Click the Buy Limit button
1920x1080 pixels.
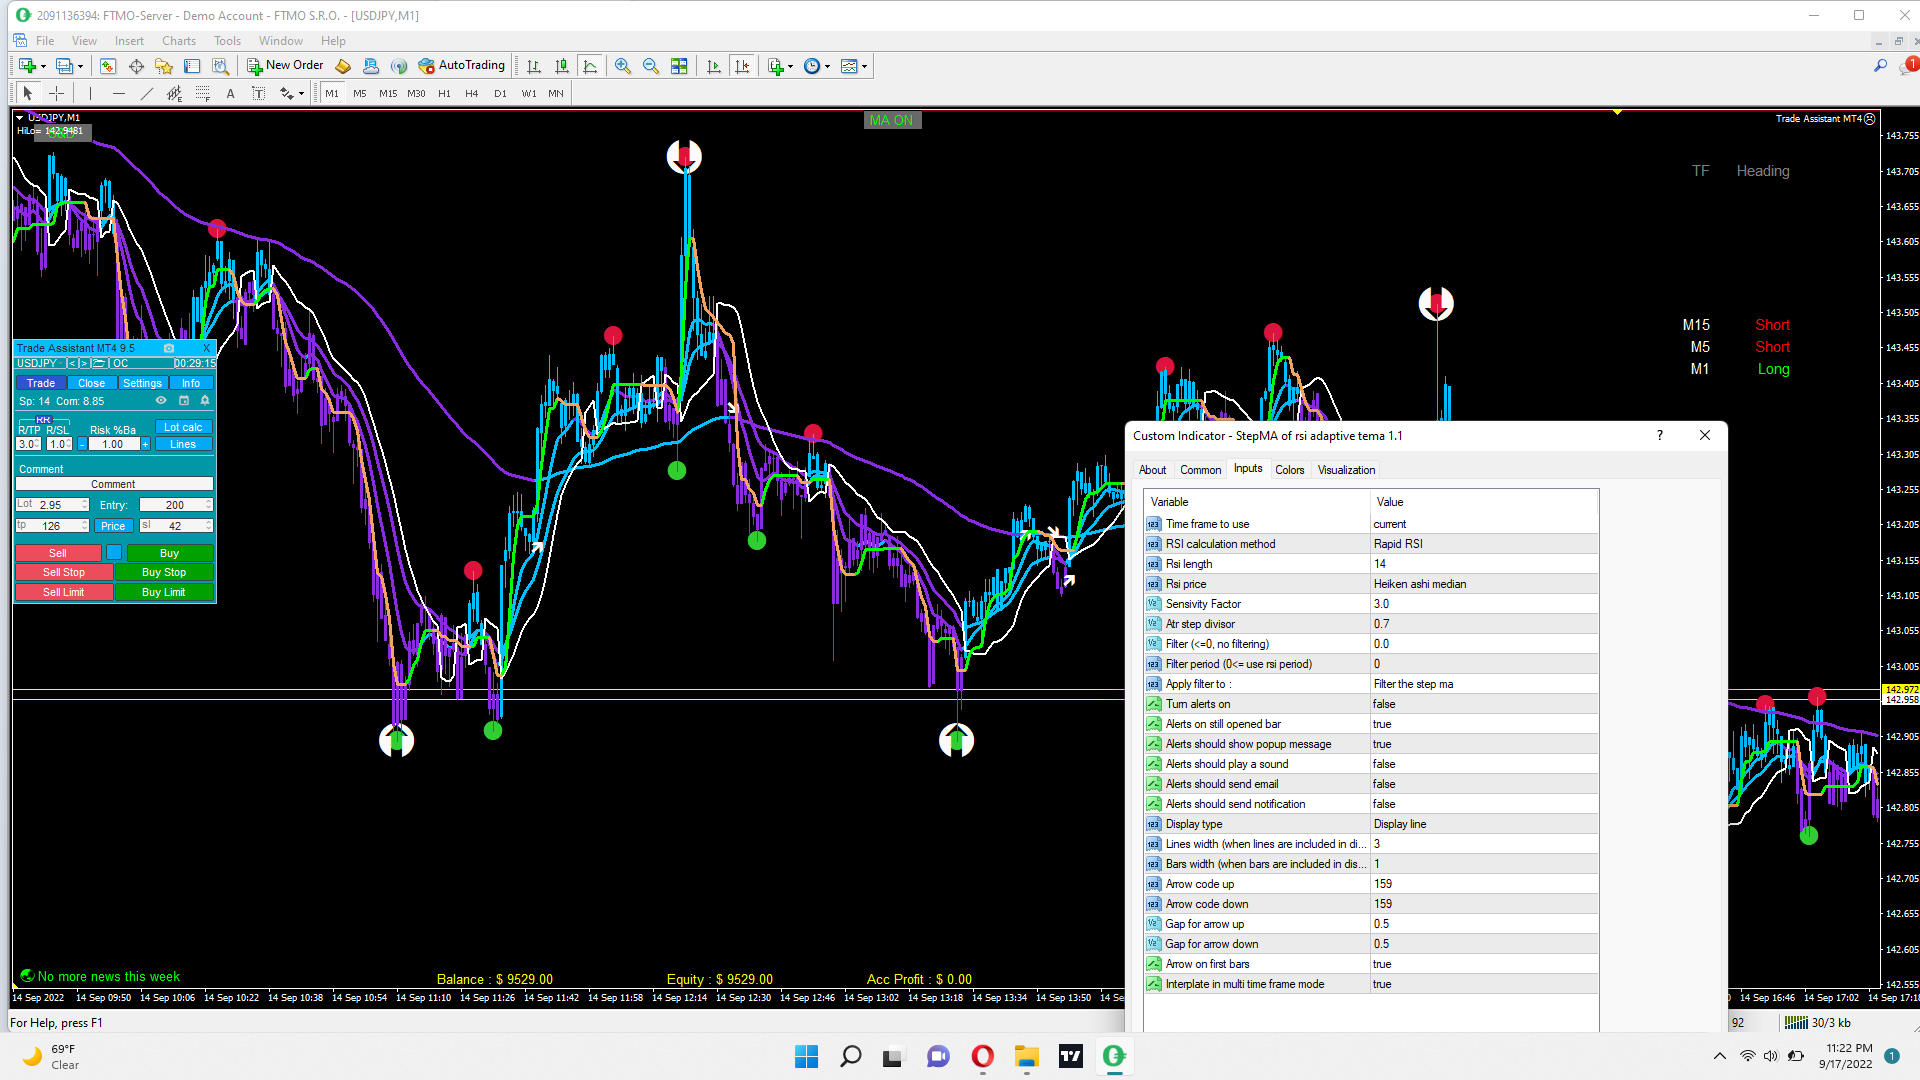pos(163,592)
